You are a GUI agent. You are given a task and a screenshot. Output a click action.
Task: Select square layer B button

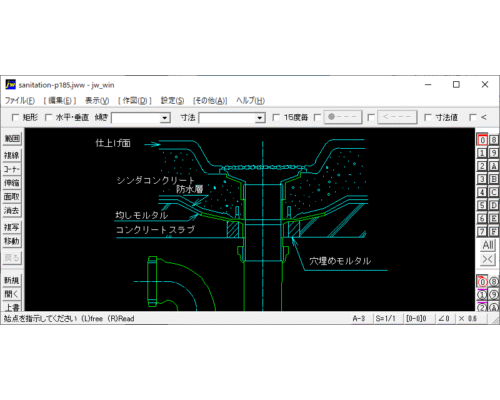point(494,179)
